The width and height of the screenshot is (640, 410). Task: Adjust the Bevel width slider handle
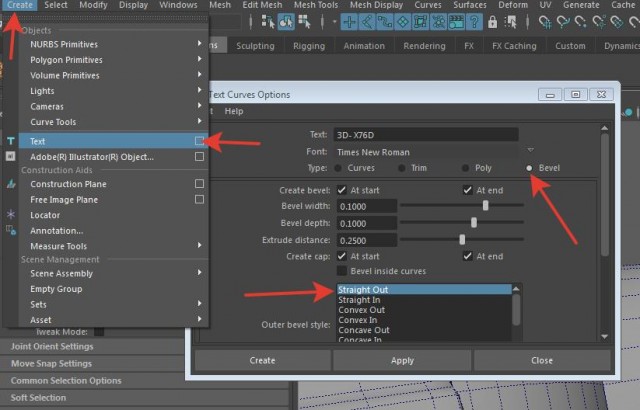click(x=485, y=205)
